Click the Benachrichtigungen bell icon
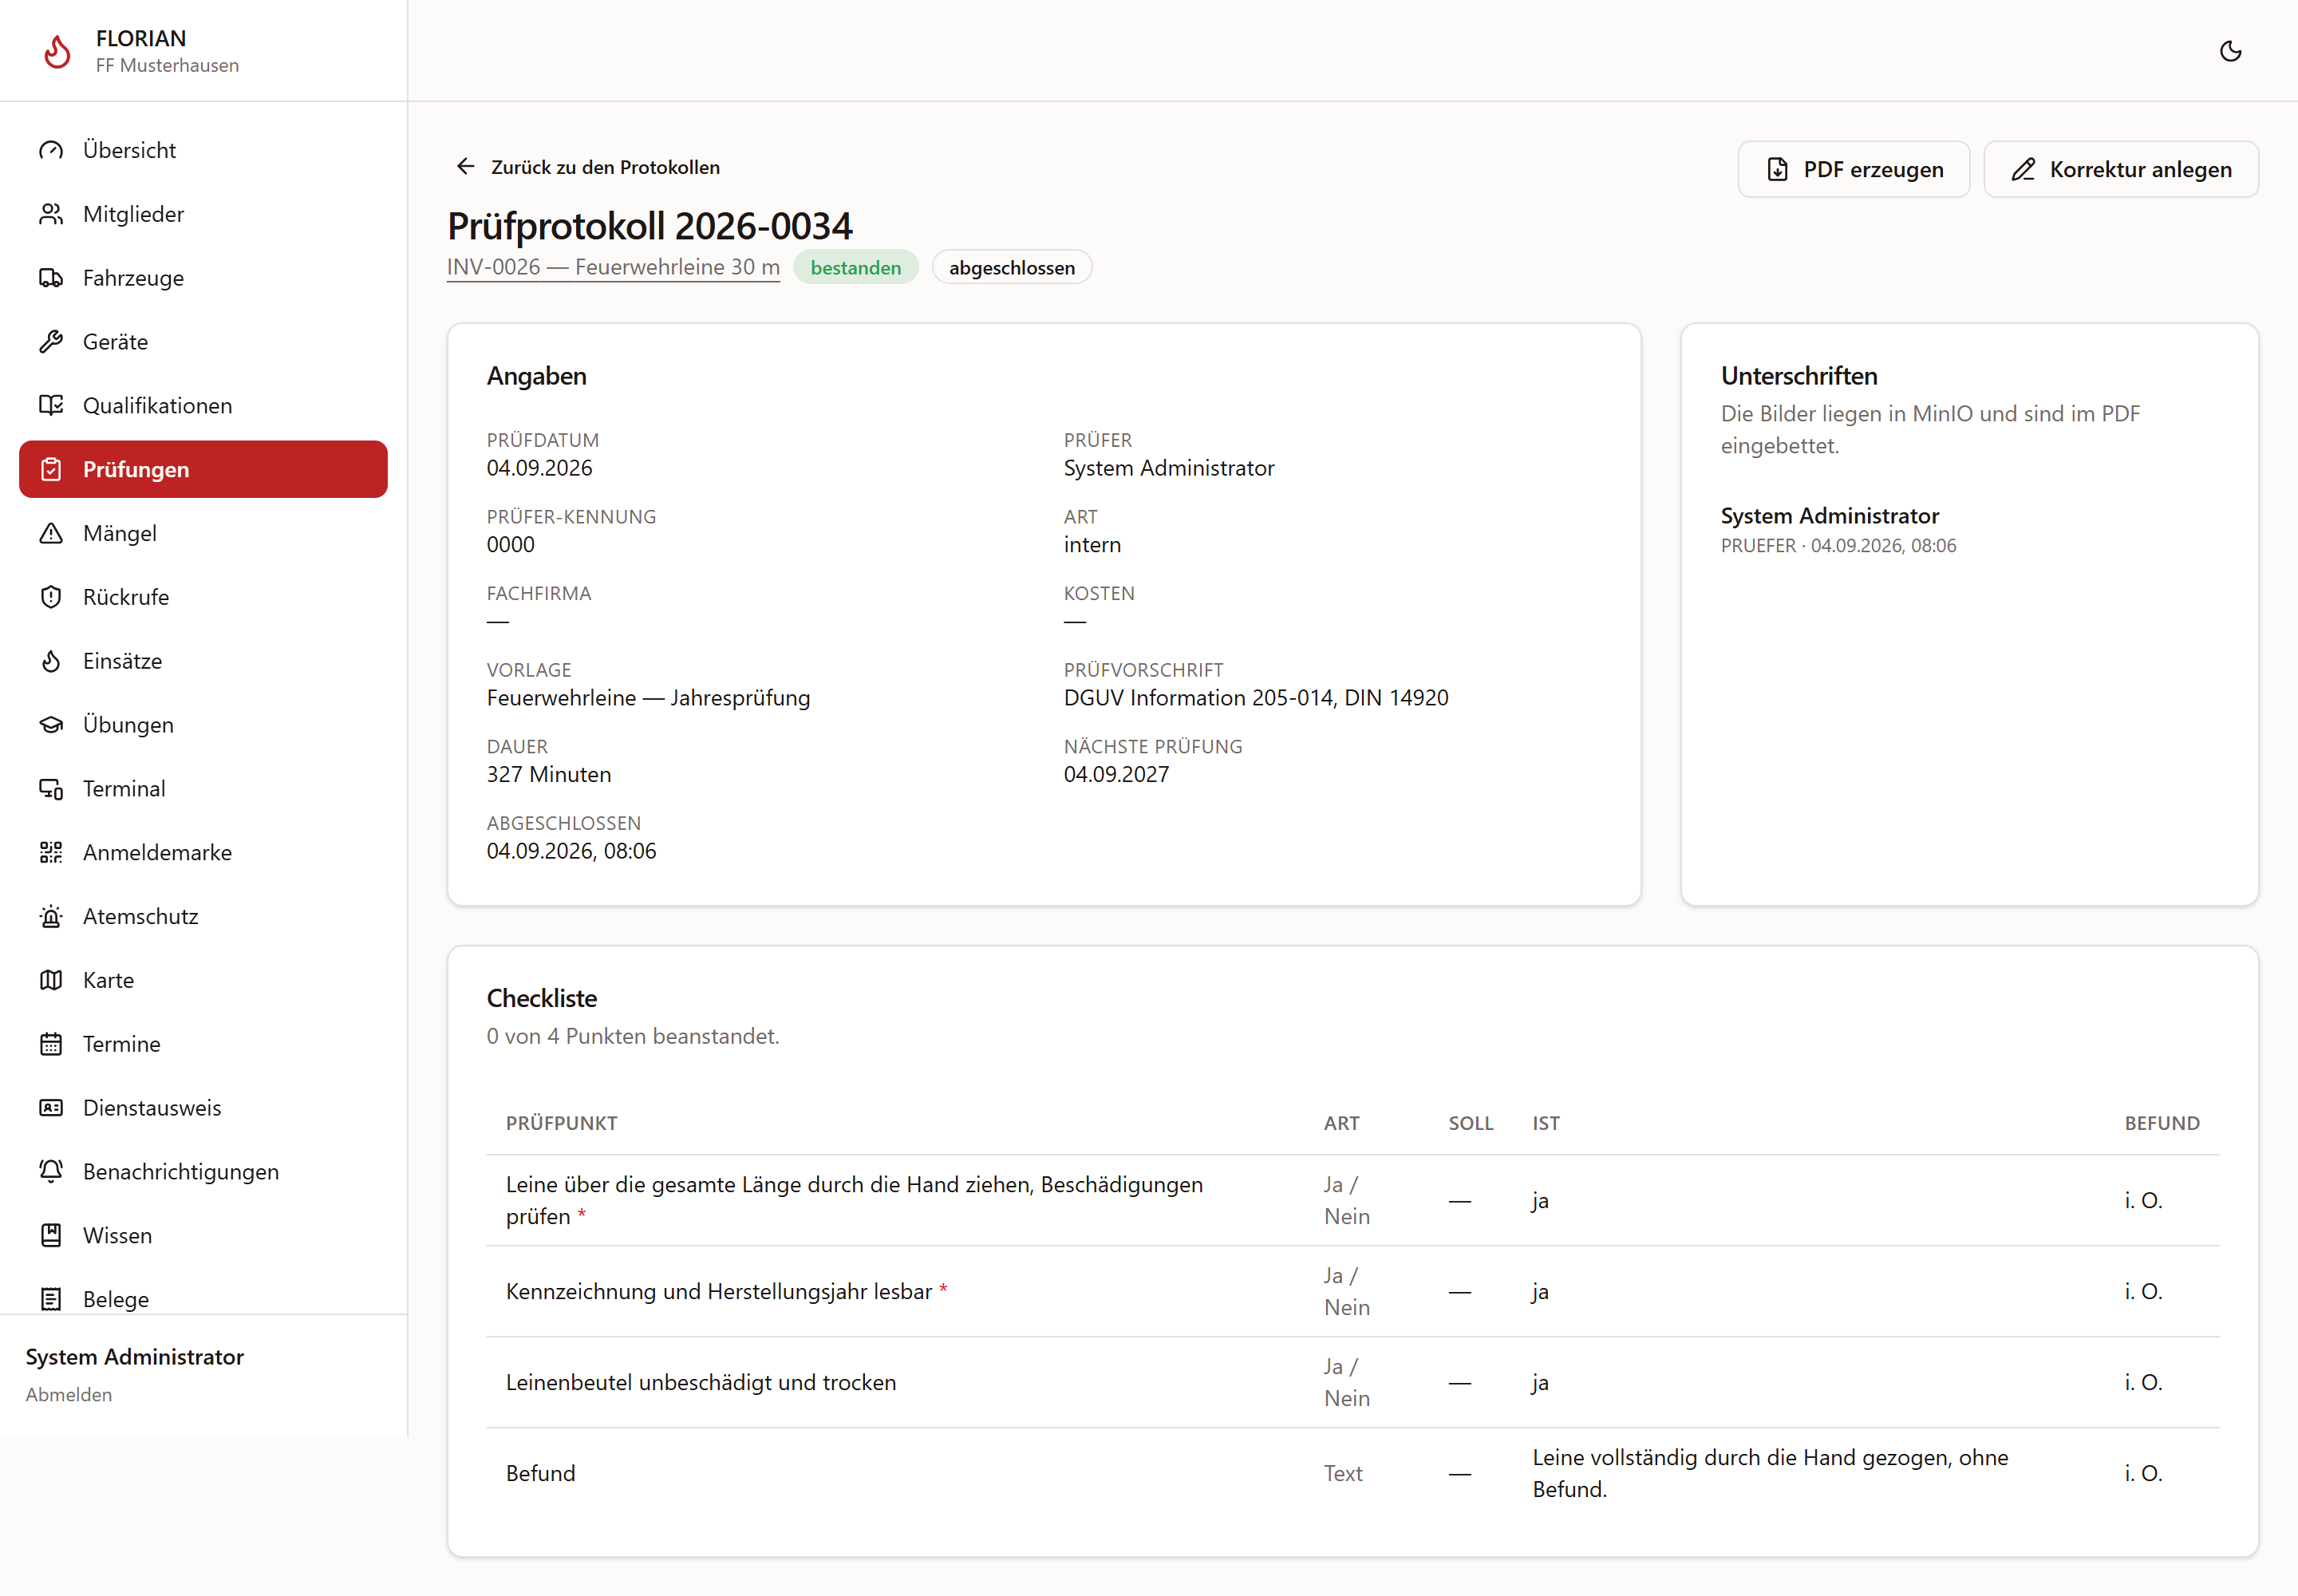 (51, 1171)
